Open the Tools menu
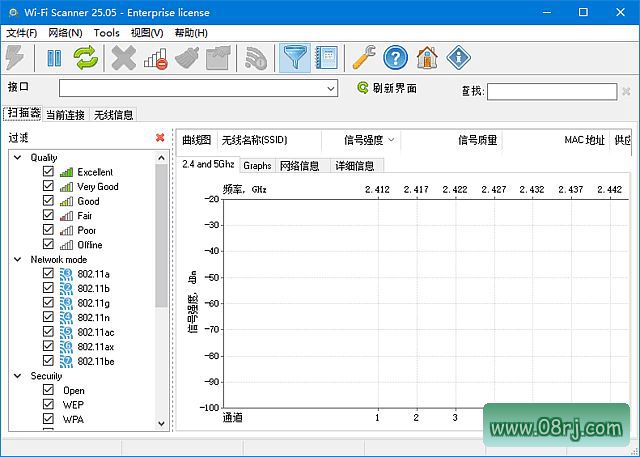640x457 pixels. click(x=106, y=33)
